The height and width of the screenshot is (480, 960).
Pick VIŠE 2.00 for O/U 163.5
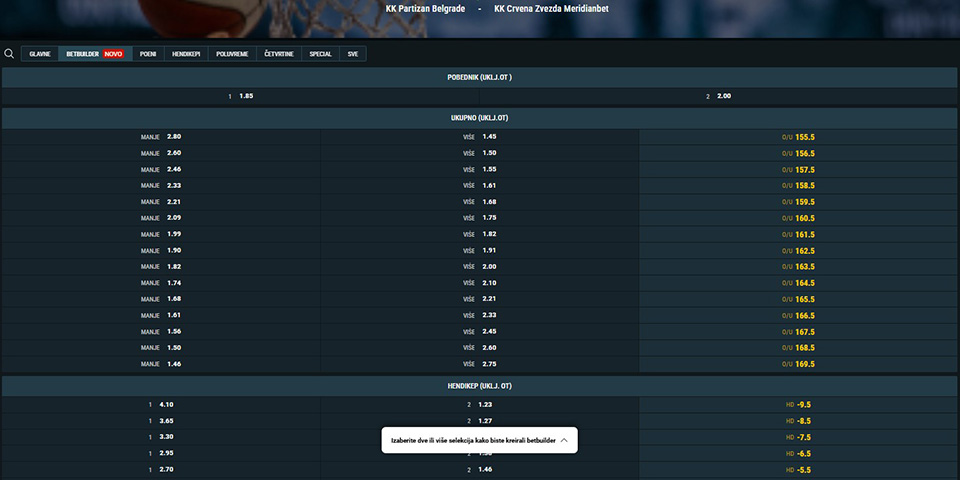[479, 267]
